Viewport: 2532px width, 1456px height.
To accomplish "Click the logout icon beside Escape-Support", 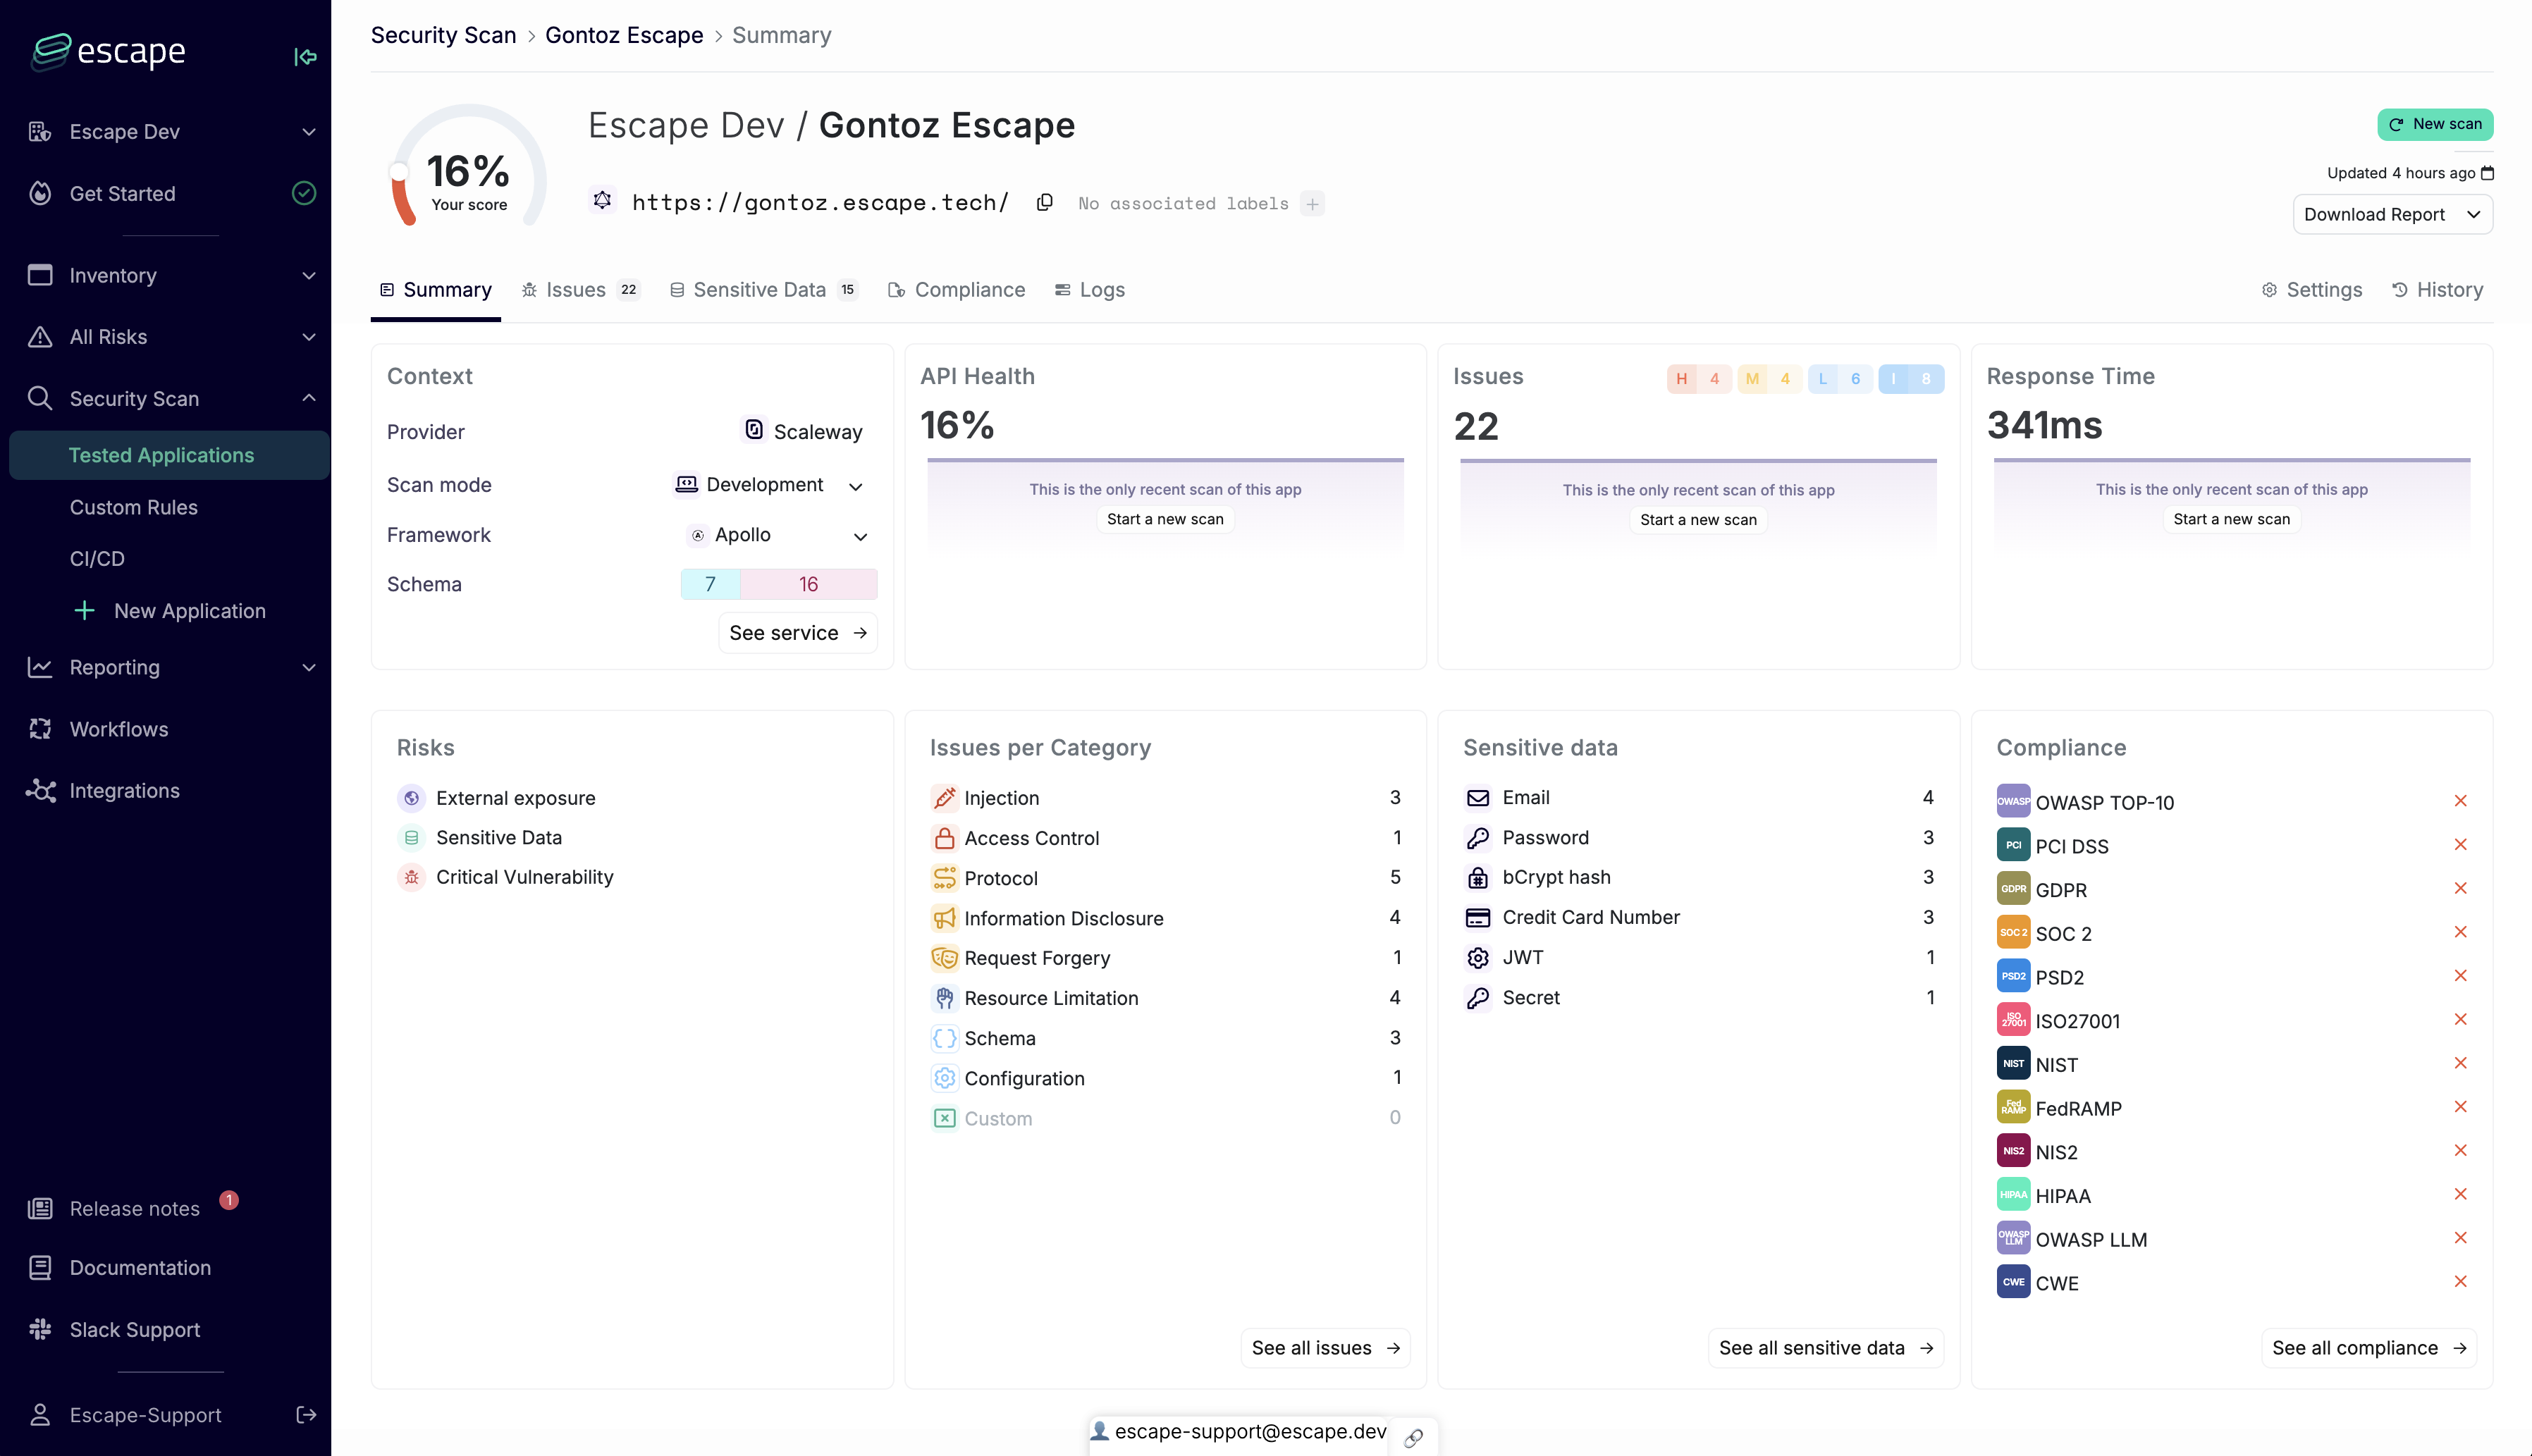I will (x=306, y=1414).
